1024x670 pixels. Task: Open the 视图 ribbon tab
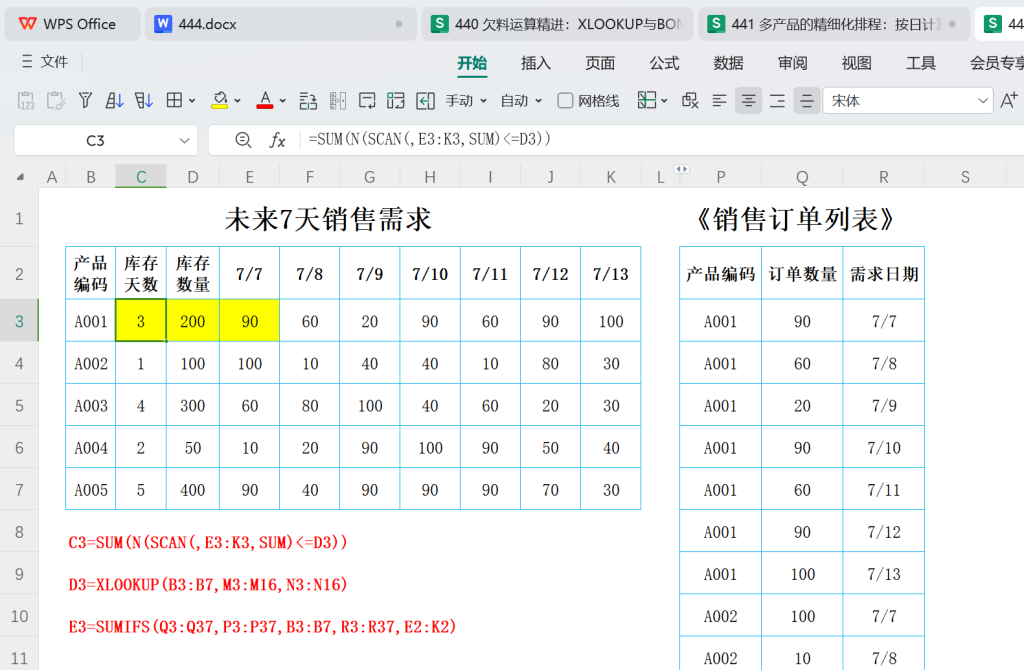[856, 63]
